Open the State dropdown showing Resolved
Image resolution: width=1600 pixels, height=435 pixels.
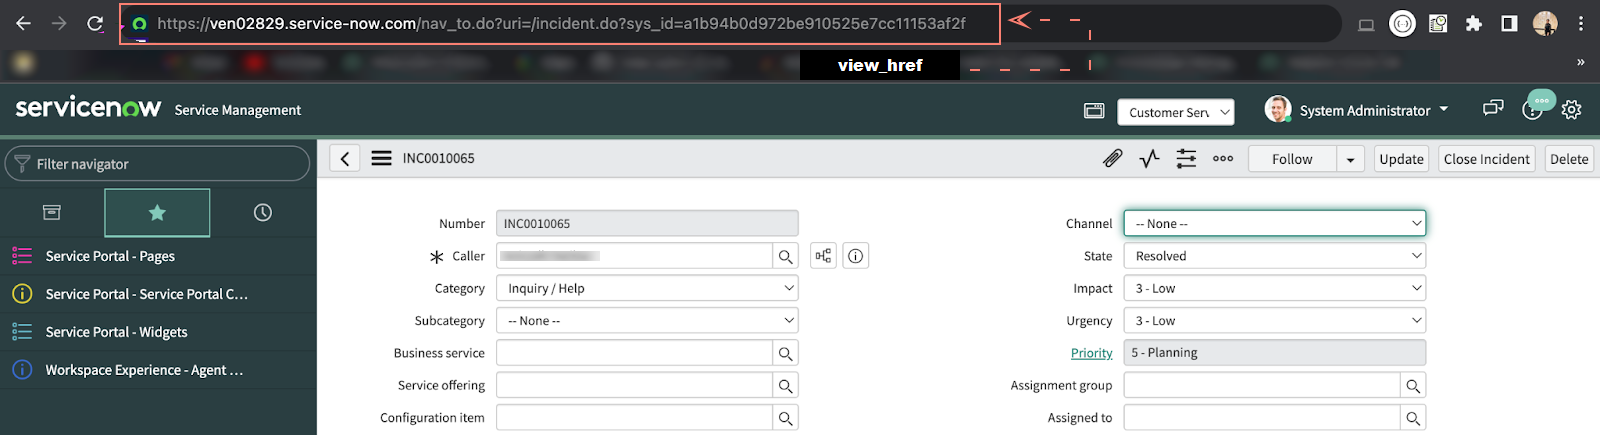pos(1274,257)
